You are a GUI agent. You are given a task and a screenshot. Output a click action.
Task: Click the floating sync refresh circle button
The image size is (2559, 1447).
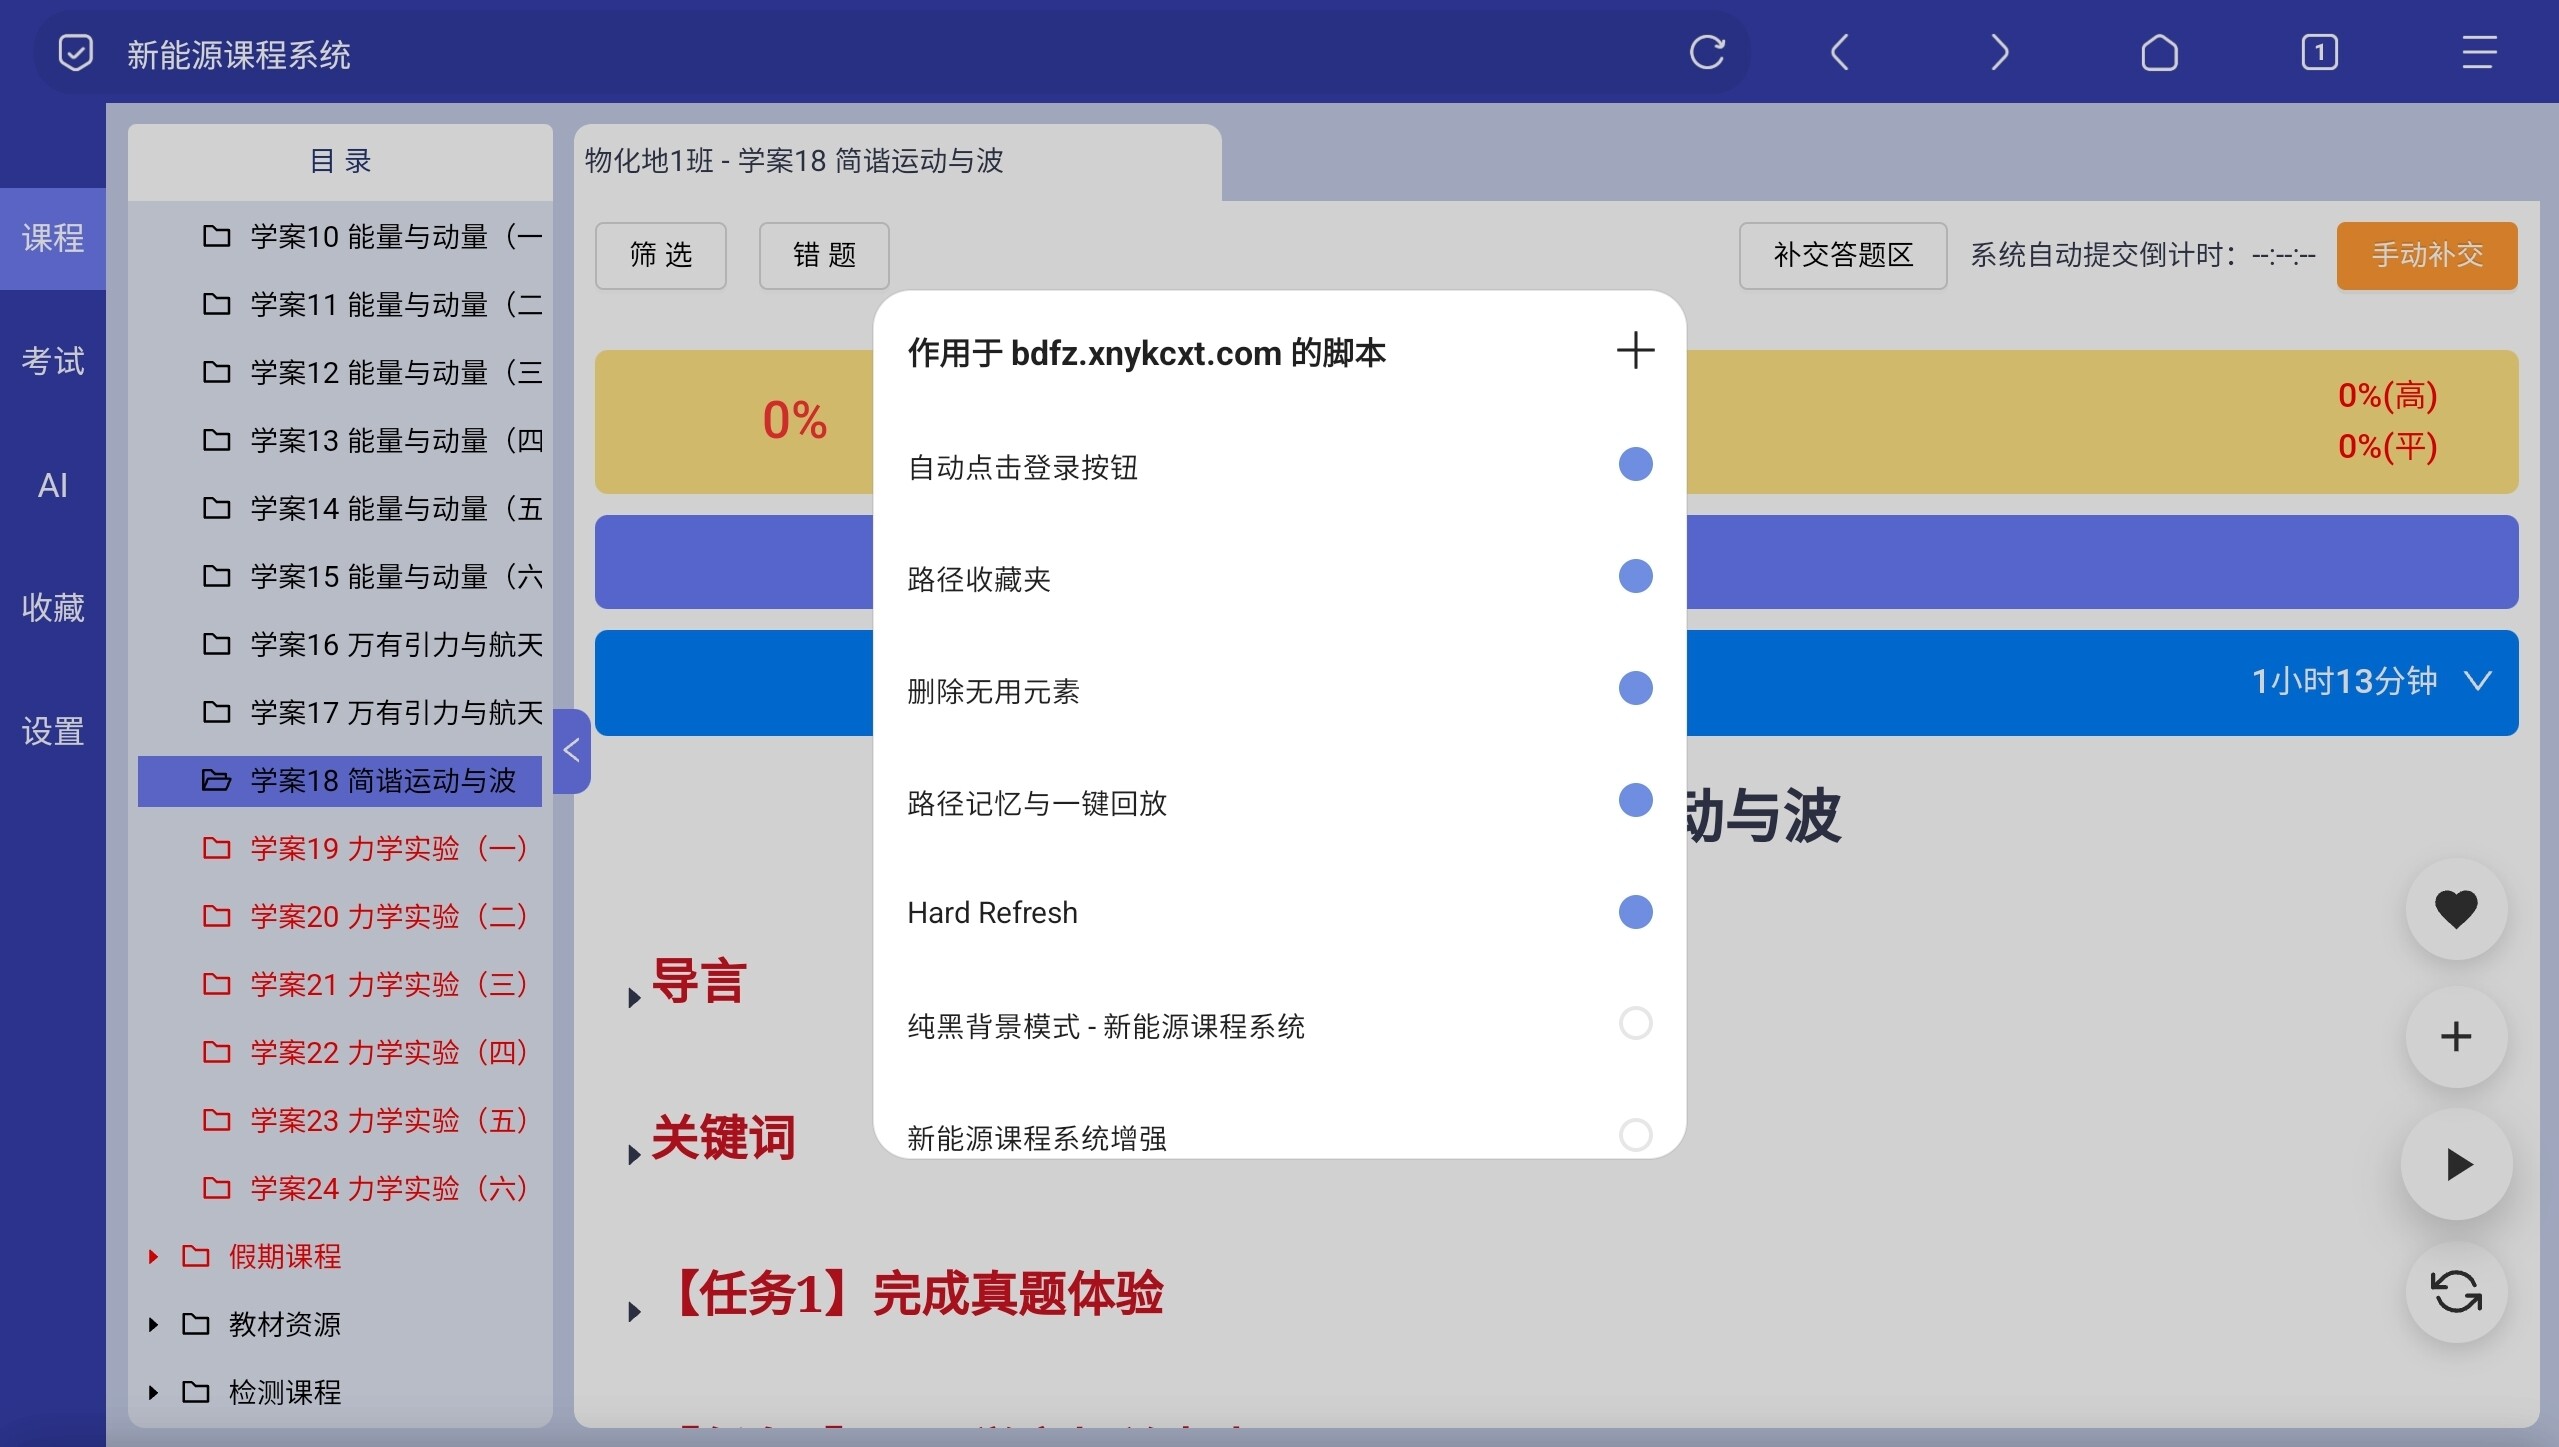pos(2455,1292)
